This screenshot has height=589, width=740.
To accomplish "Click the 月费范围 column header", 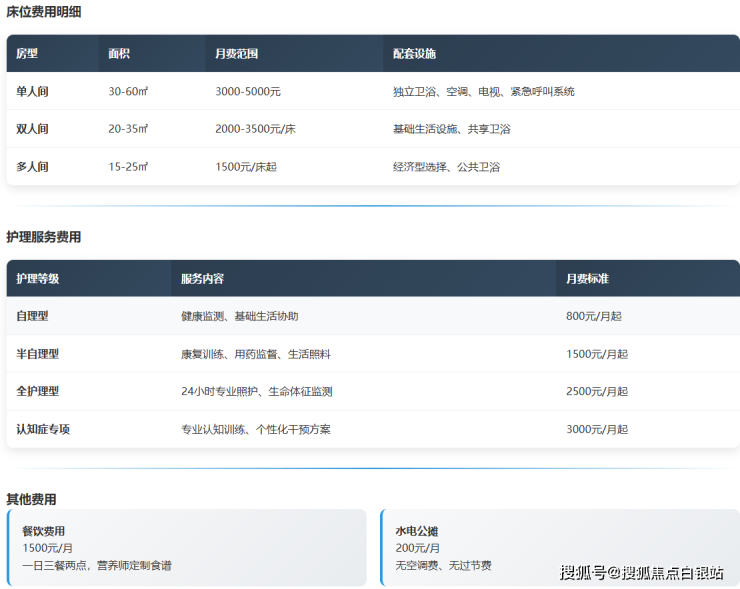I will coord(236,54).
